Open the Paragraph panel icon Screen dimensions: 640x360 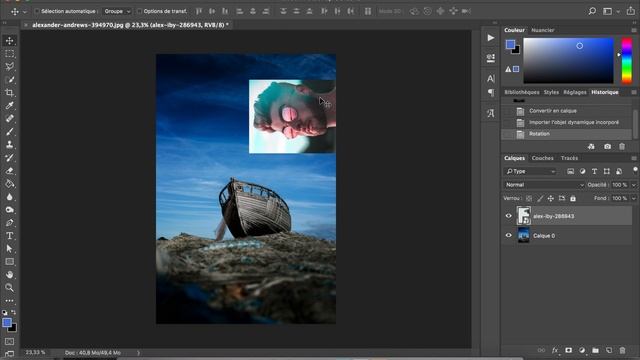pos(491,93)
